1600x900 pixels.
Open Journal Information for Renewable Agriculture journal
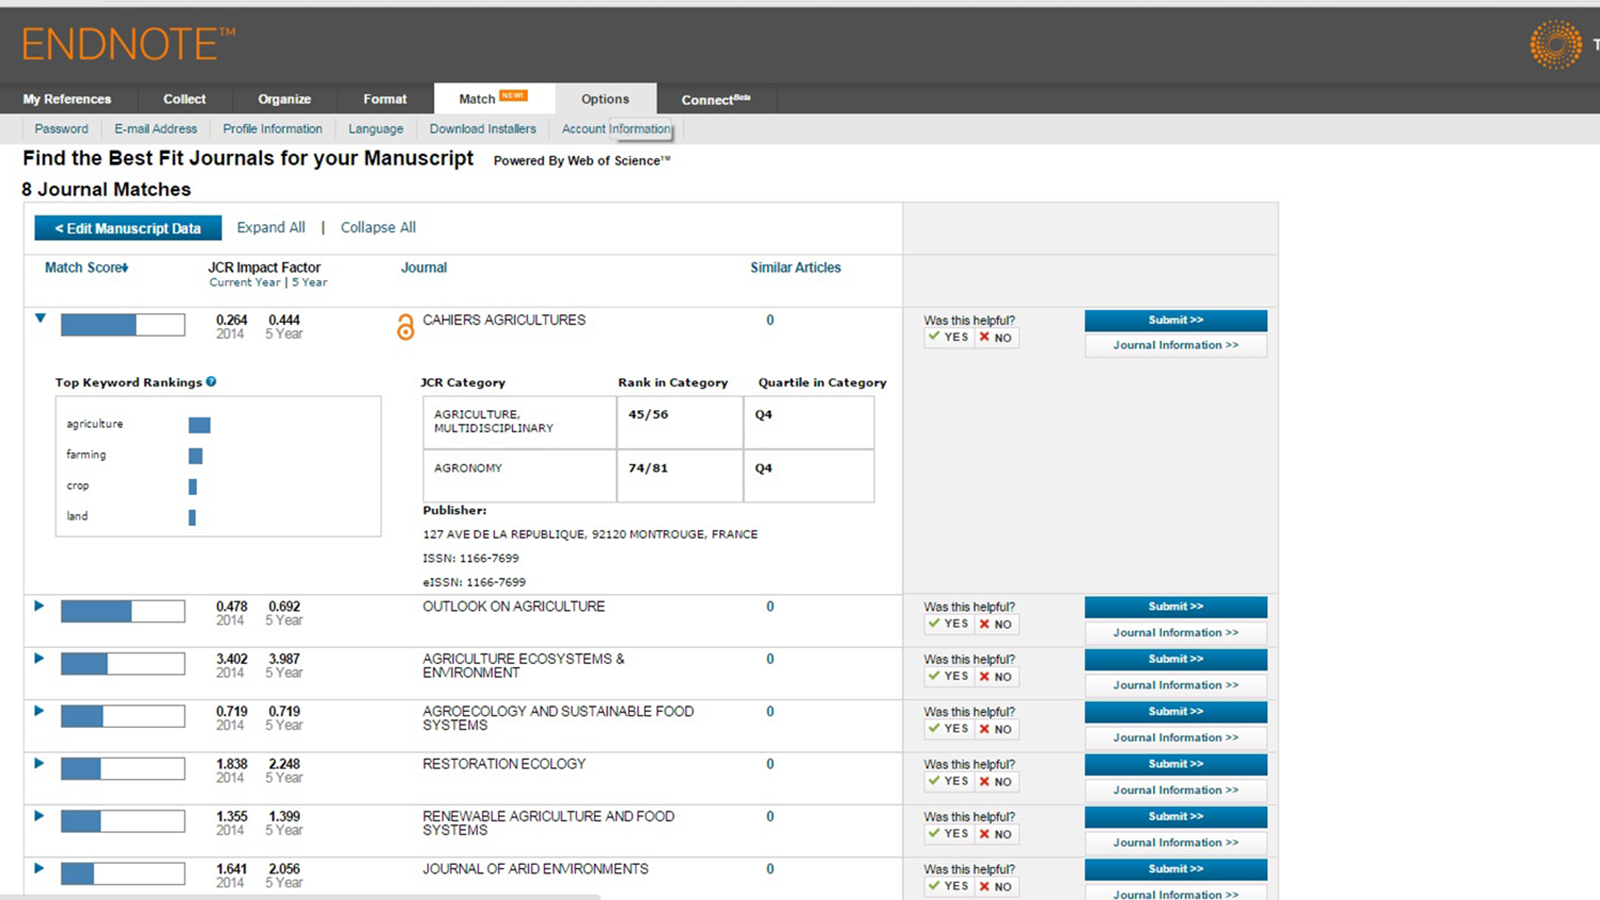(1176, 843)
